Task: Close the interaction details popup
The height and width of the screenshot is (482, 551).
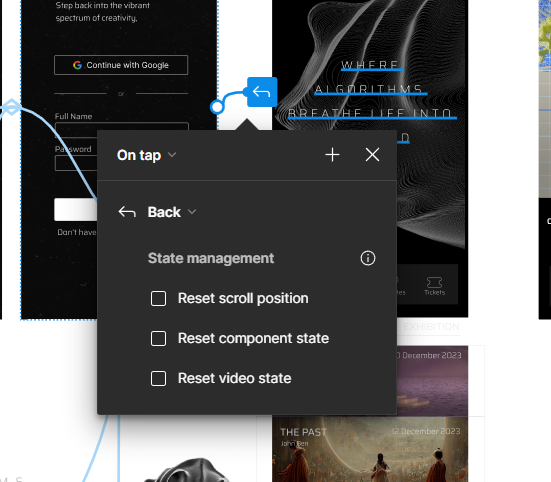Action: click(372, 155)
